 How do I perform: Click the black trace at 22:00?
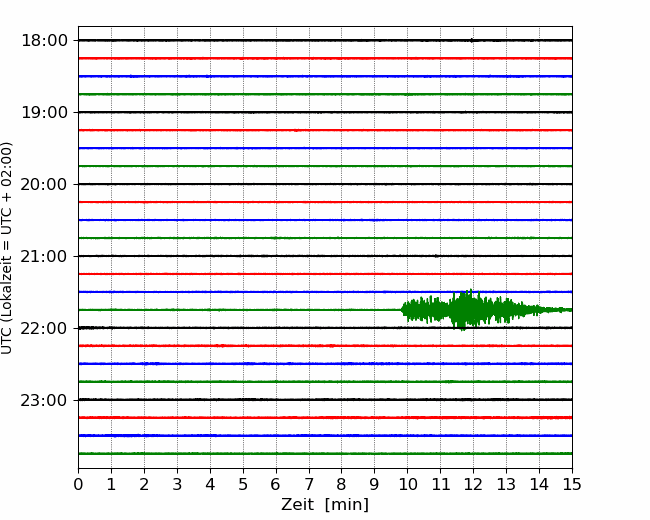click(x=325, y=328)
